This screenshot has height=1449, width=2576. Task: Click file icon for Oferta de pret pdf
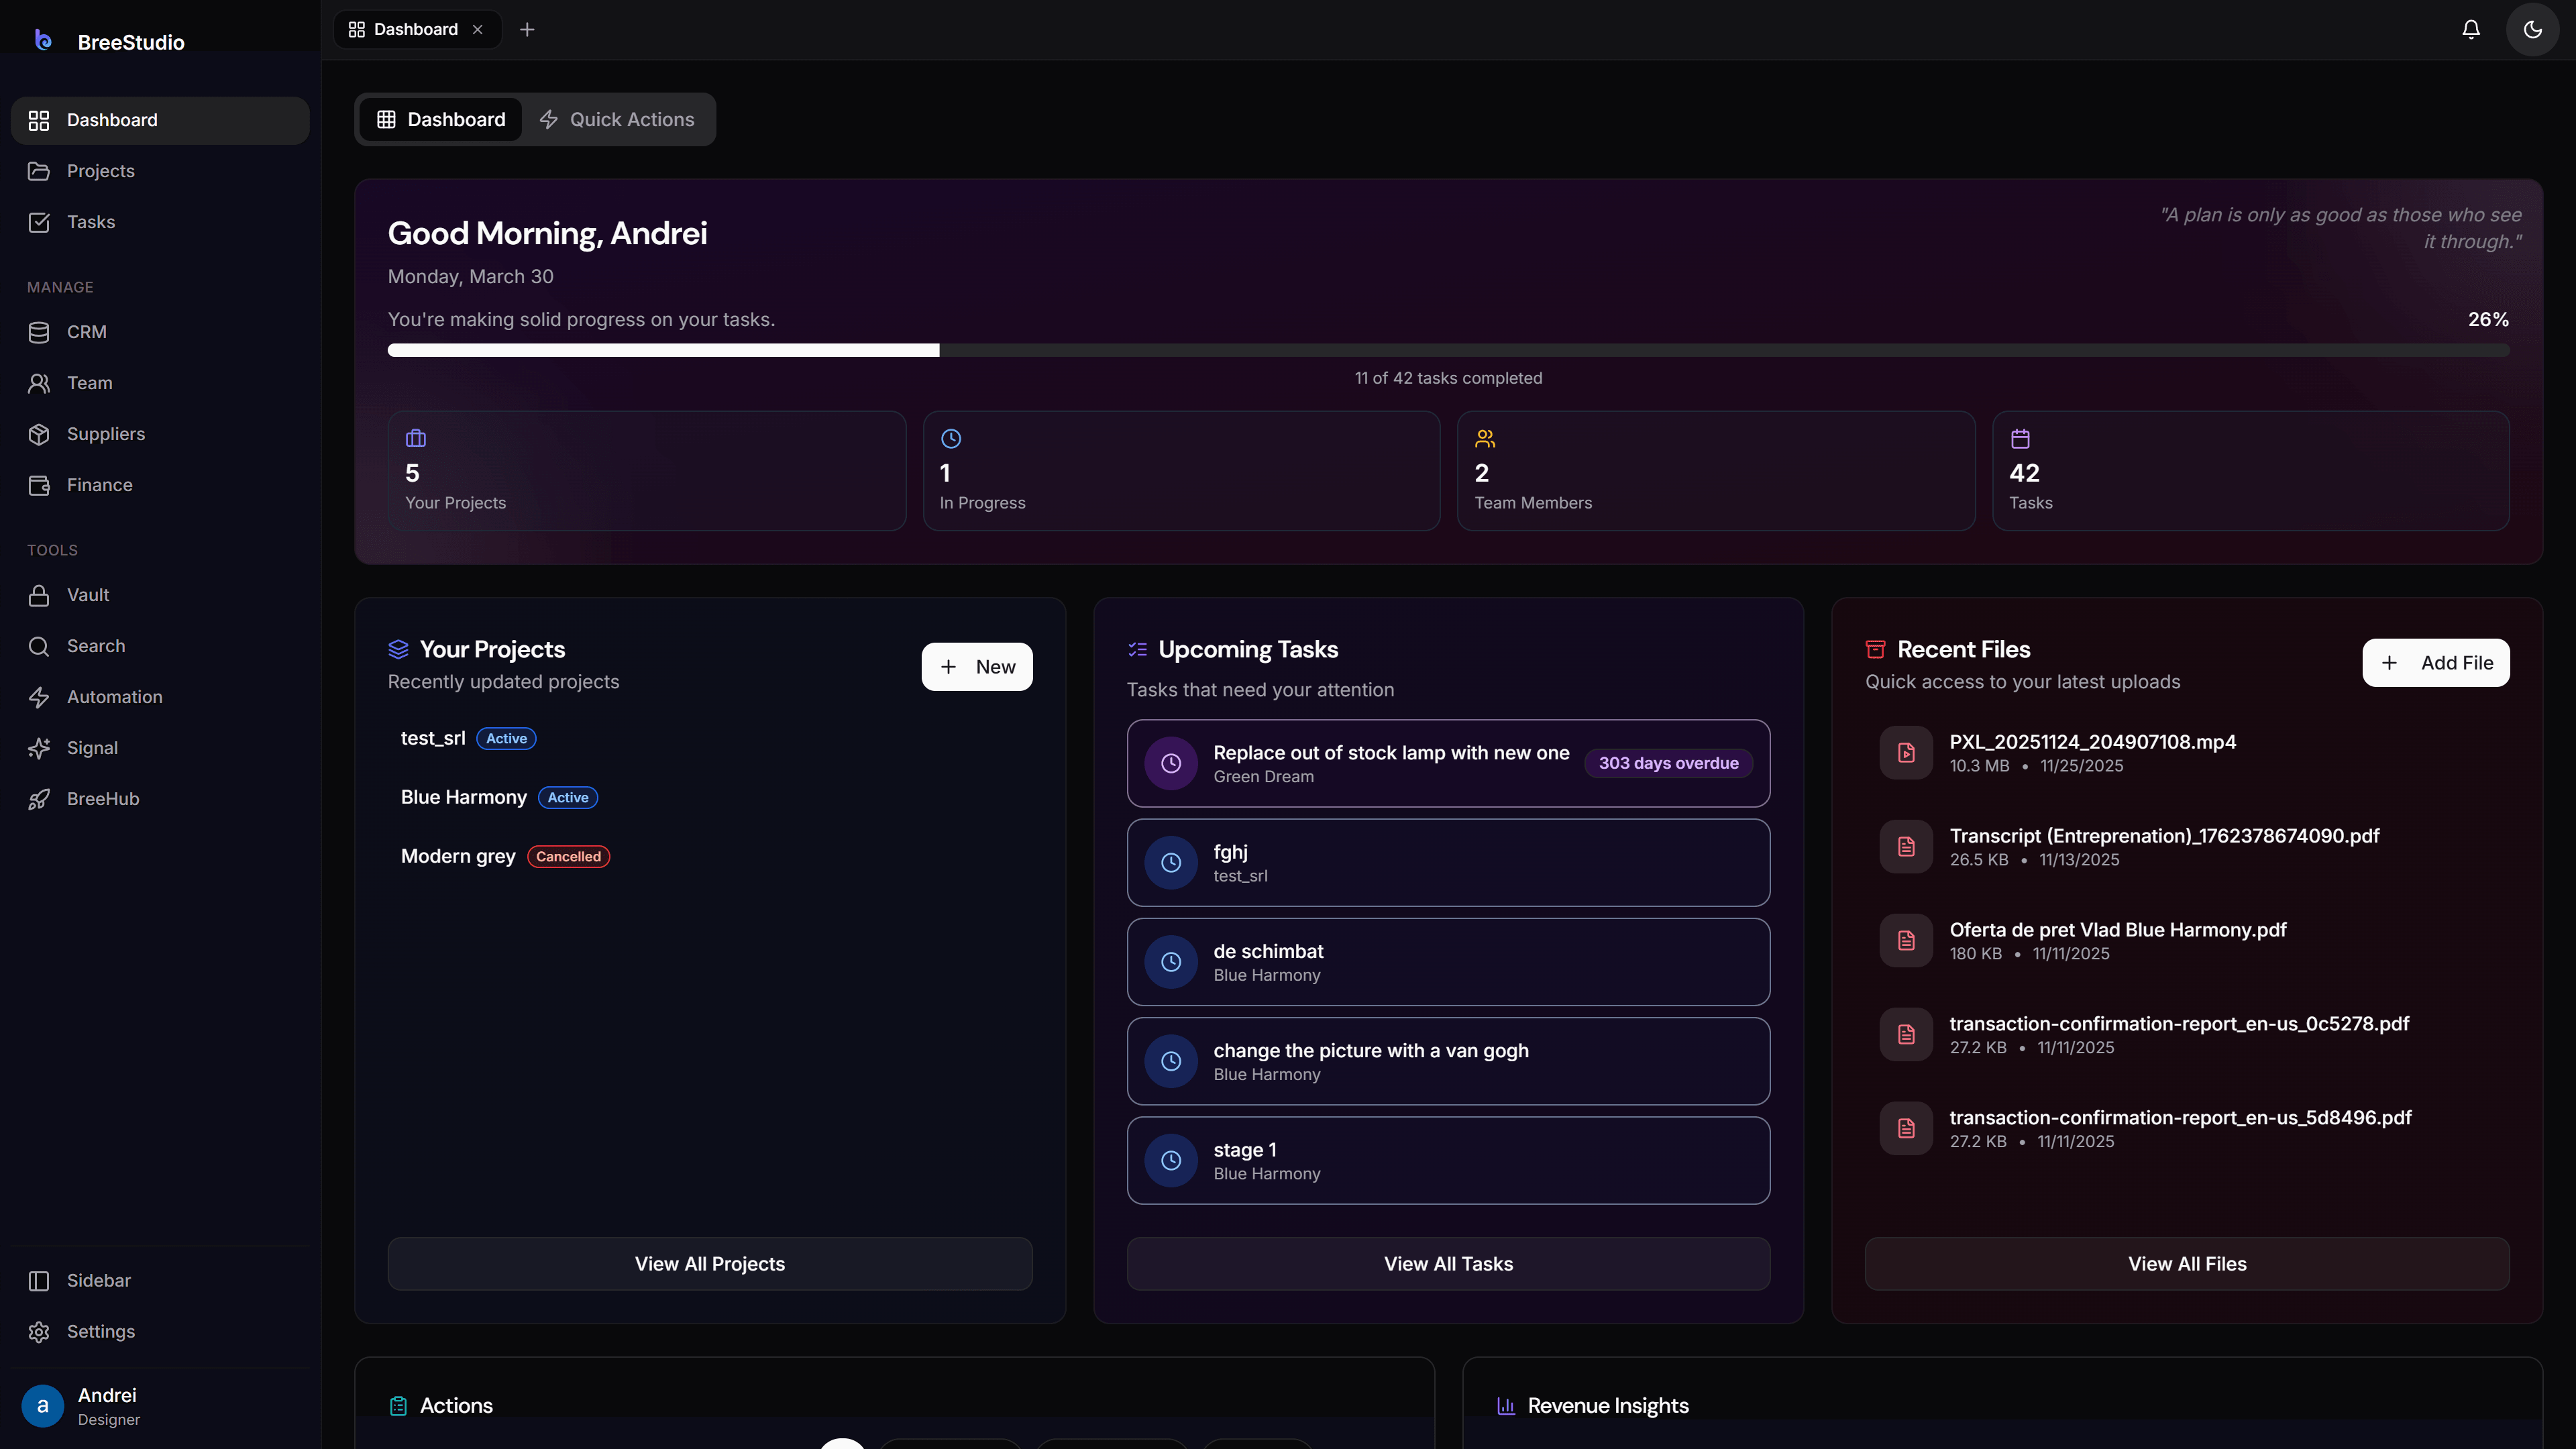tap(1906, 941)
